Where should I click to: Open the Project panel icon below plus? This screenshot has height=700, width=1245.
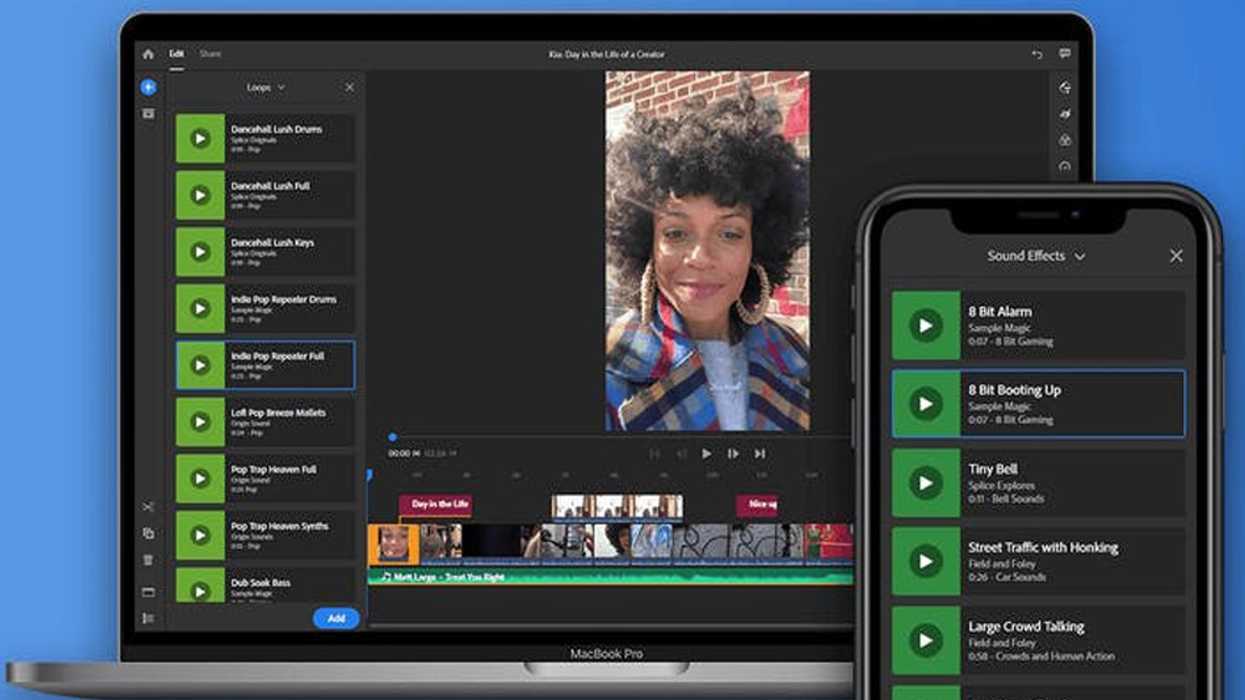click(x=148, y=114)
